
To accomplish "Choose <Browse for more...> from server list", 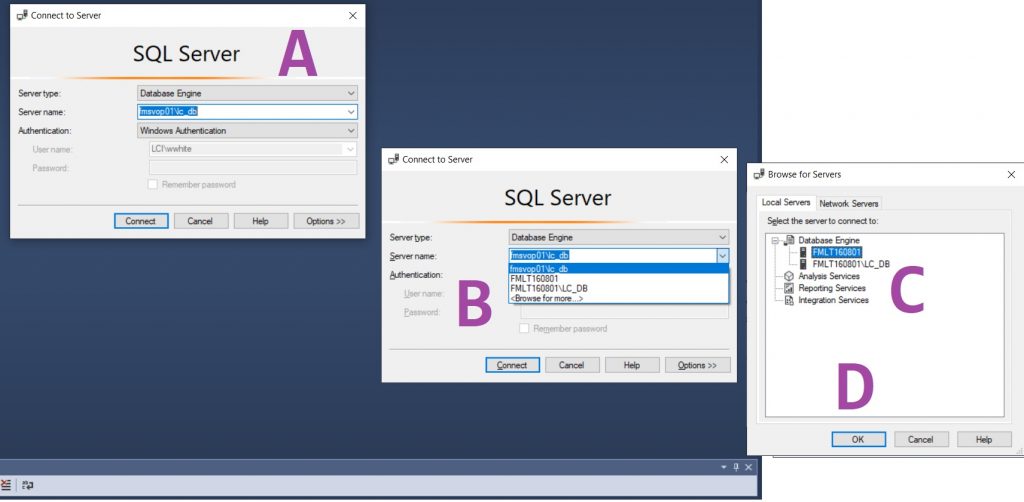I will pos(546,299).
